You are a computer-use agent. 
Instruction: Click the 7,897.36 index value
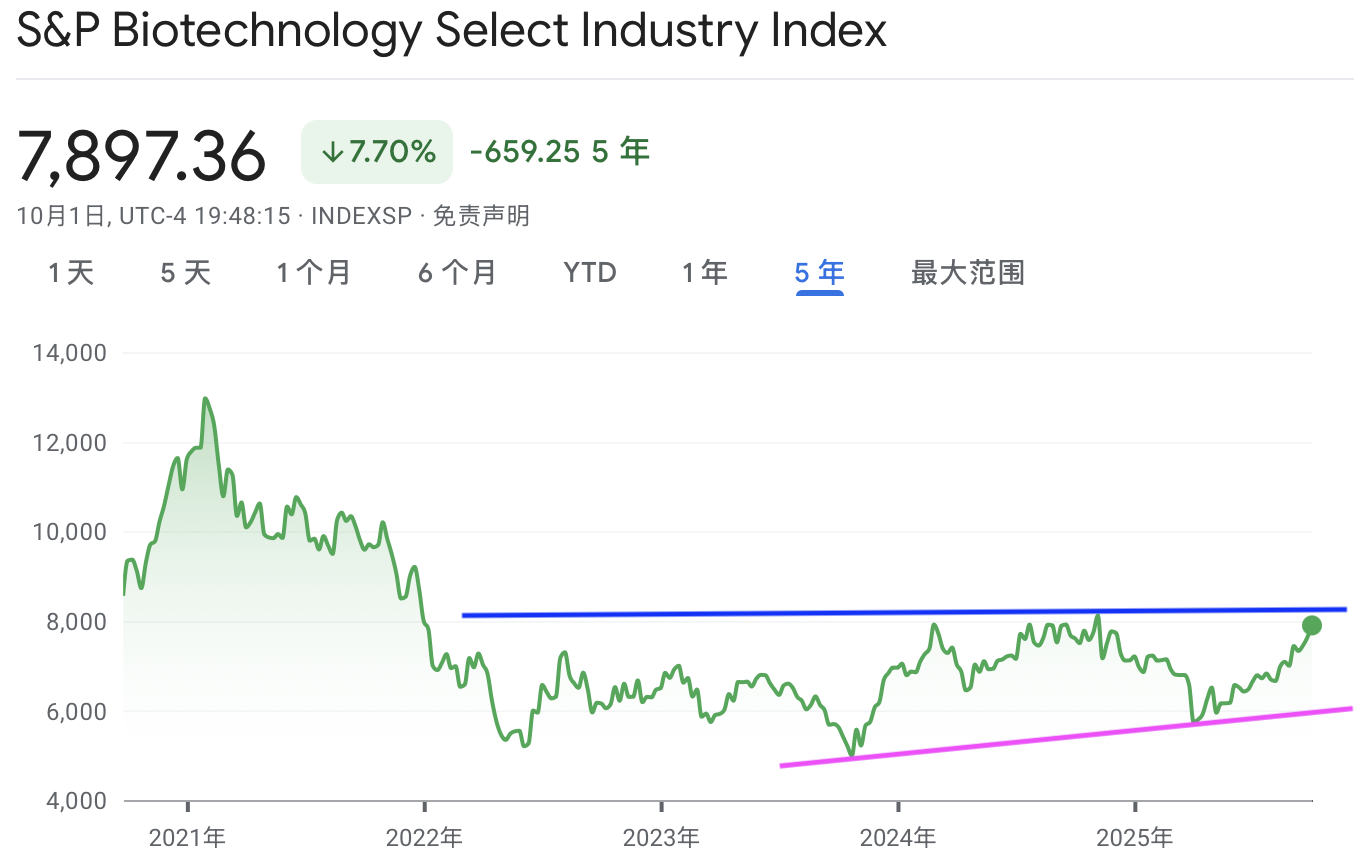click(142, 155)
